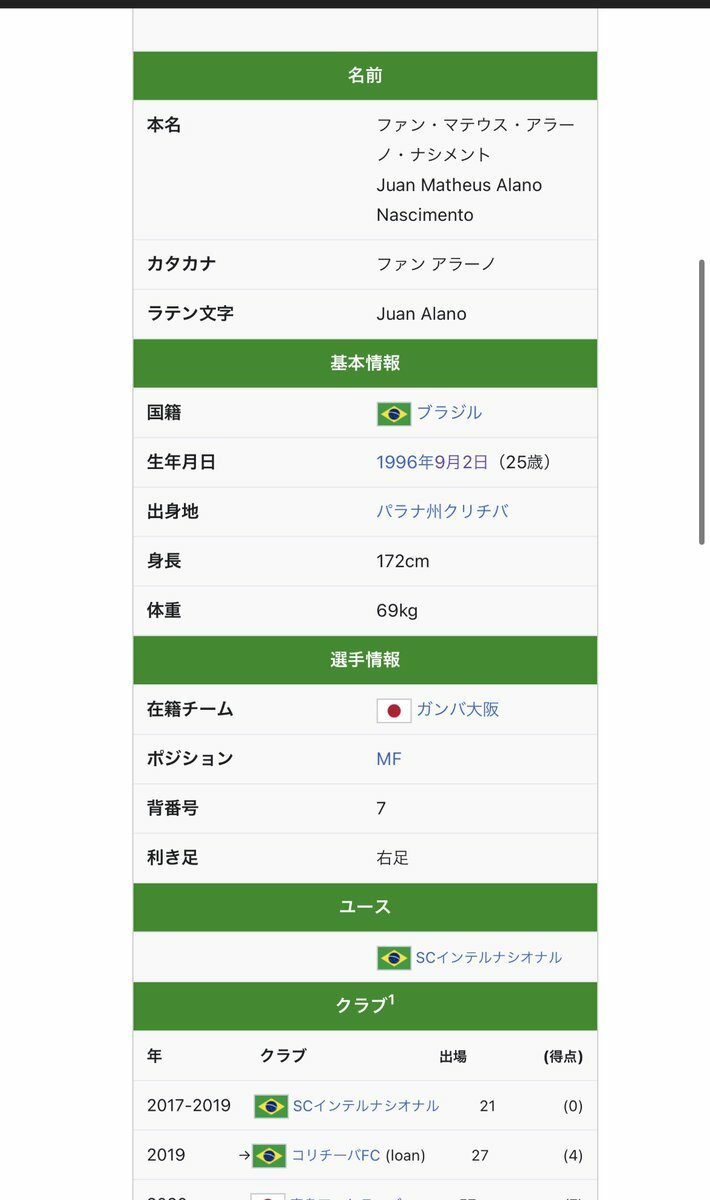This screenshot has width=710, height=1200.
Task: Click the Brazil flag in the 2017-2019 row
Action: coord(271,1106)
